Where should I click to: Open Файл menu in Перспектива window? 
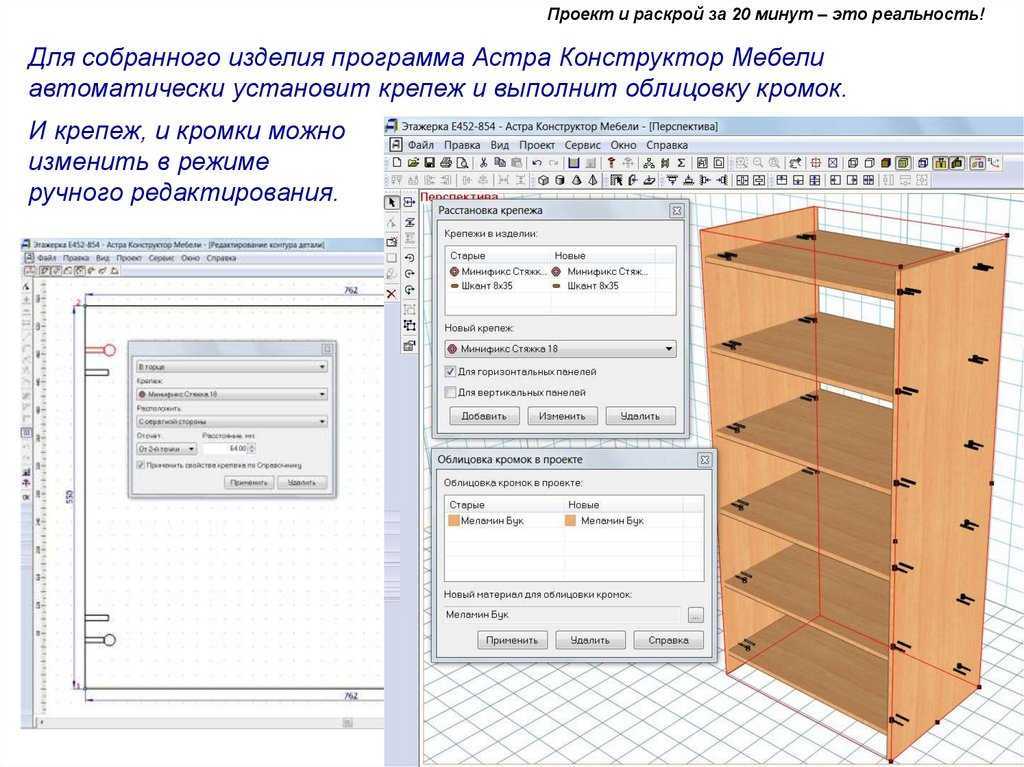(421, 145)
